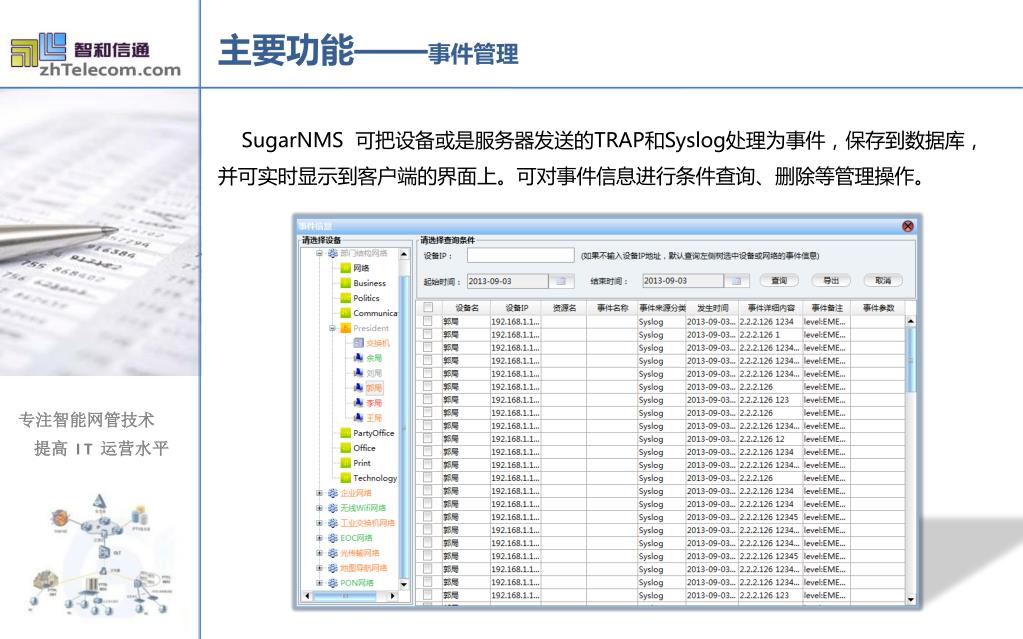Screen dimensions: 1023x639
Task: Click the 无线Wifi网络 network icon
Action: point(333,508)
